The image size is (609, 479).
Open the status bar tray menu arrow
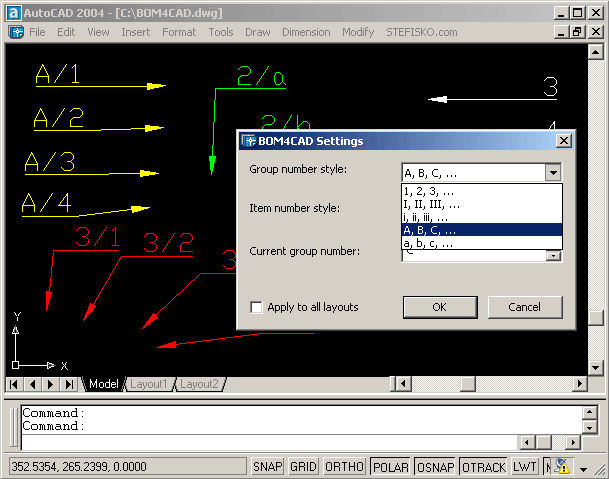click(x=583, y=469)
